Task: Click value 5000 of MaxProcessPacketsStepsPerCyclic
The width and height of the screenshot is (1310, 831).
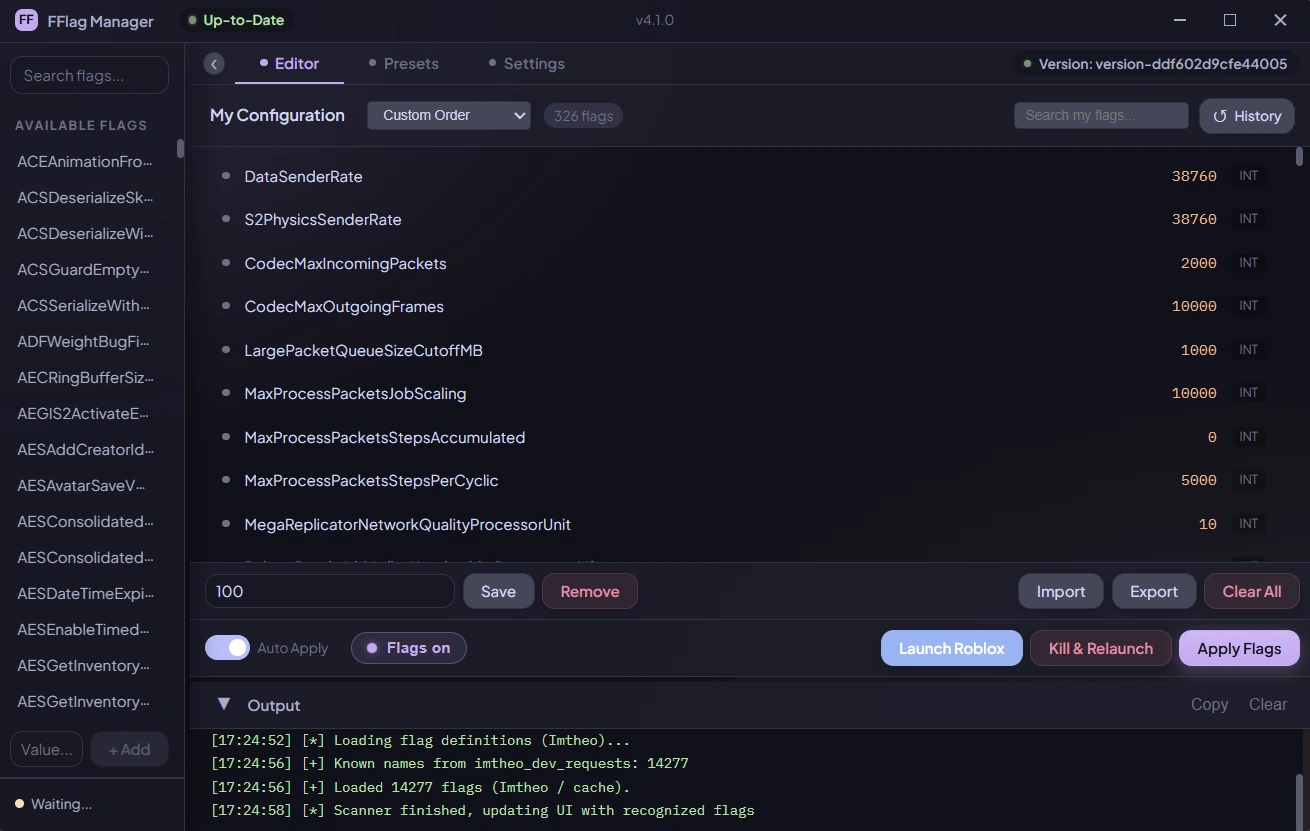Action: (1198, 480)
